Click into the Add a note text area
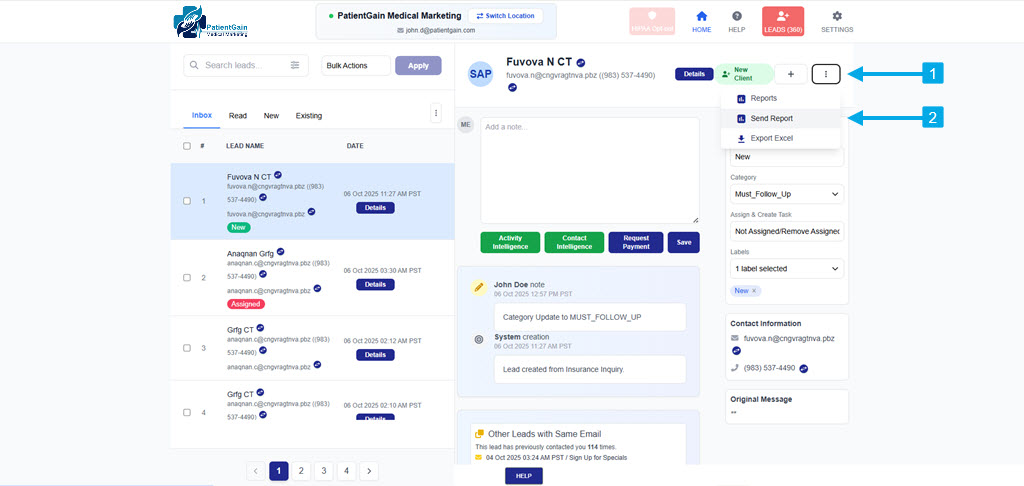 [x=590, y=170]
